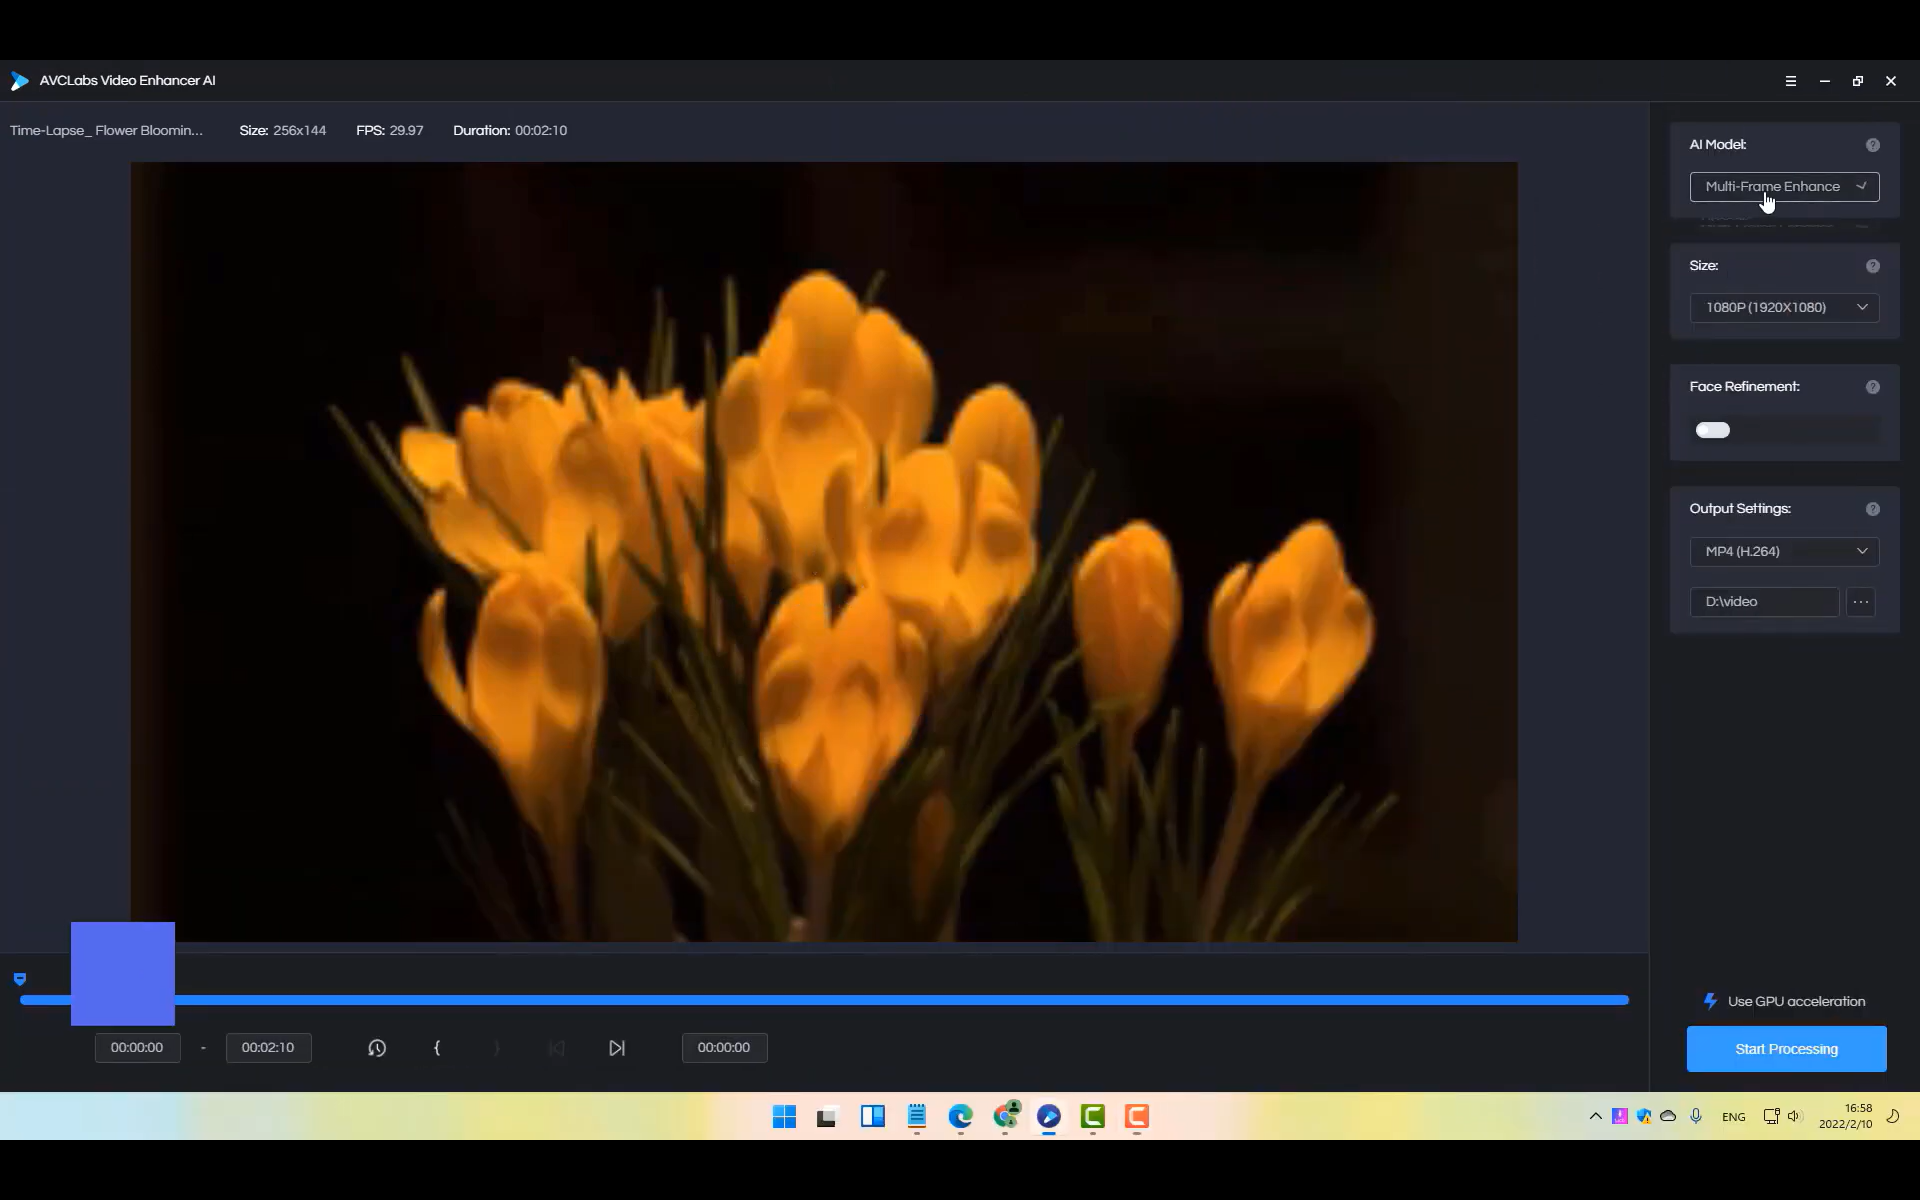
Task: Open the 1080P size dropdown
Action: coord(1785,308)
